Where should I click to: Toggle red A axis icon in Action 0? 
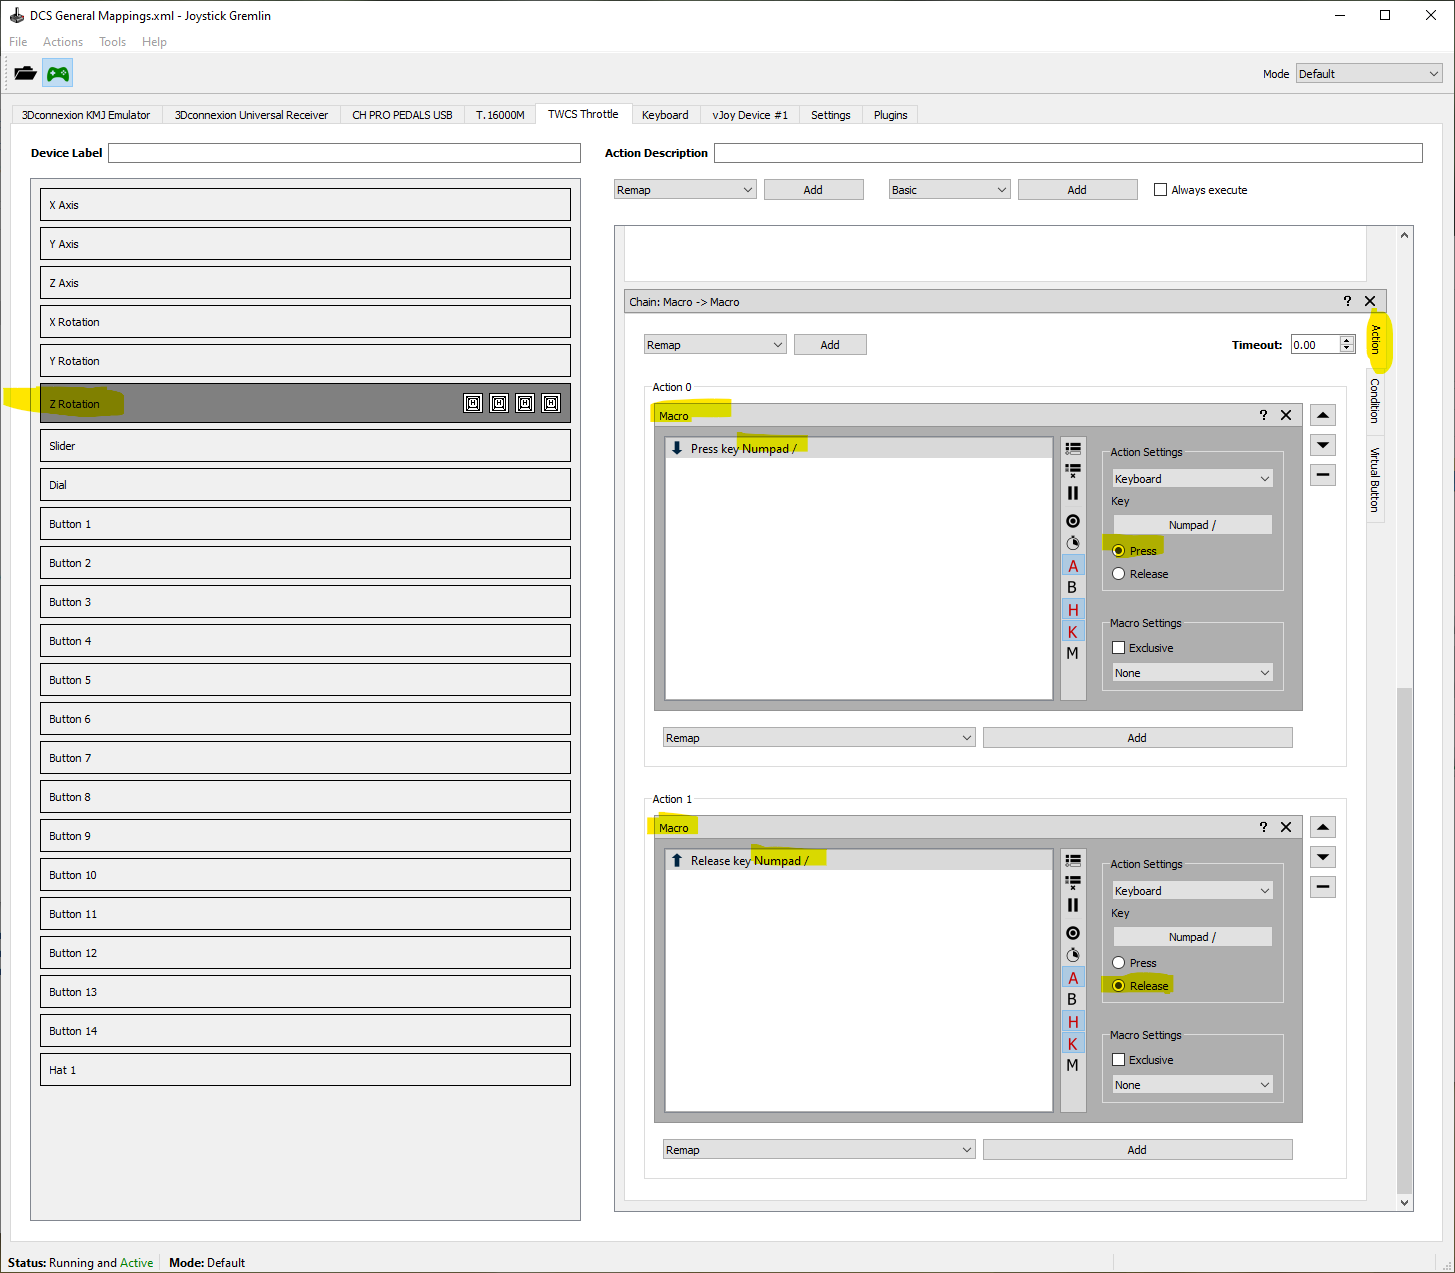click(1073, 566)
